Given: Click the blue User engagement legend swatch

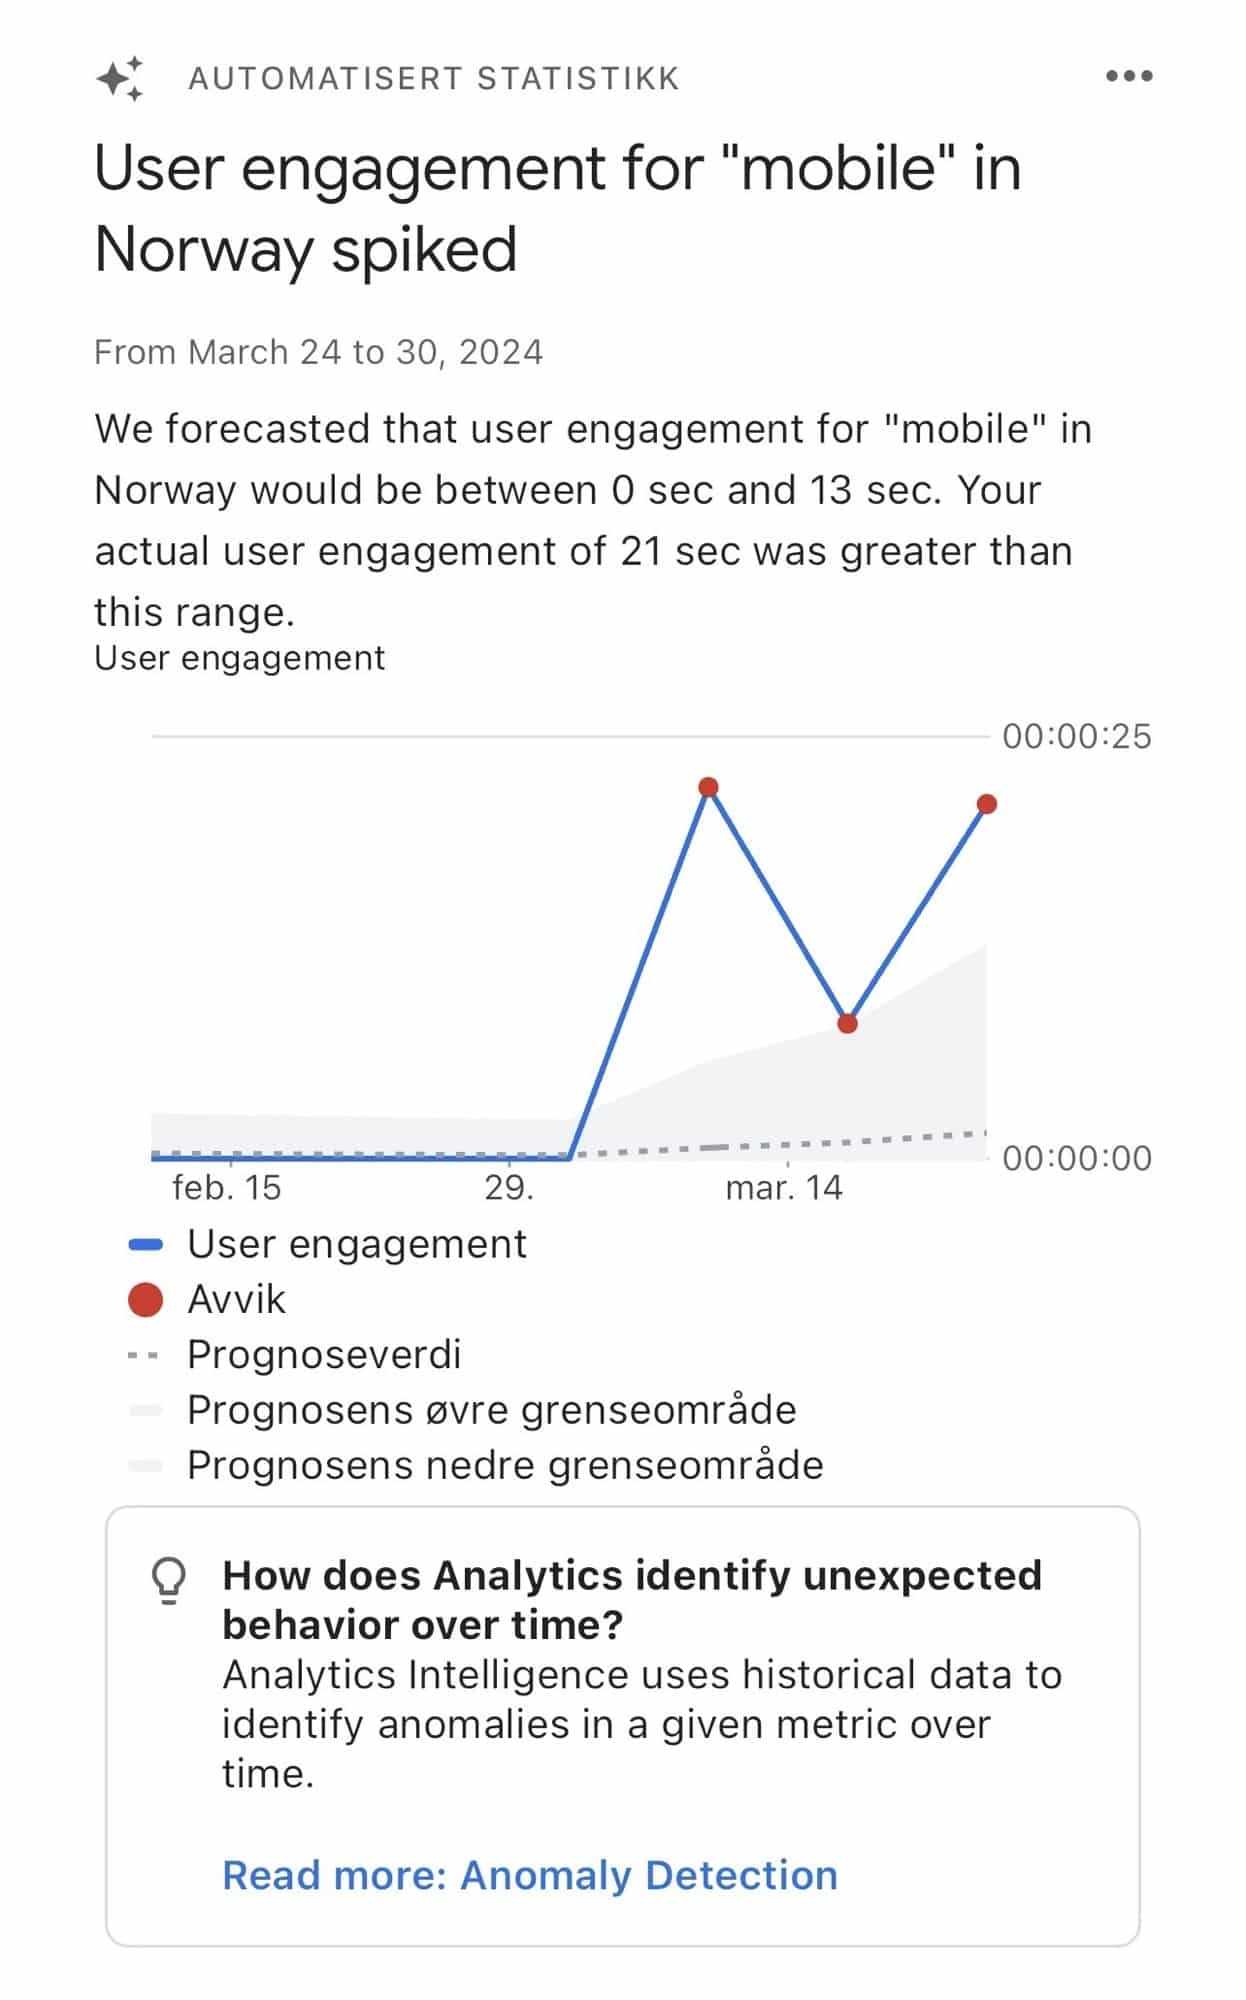Looking at the screenshot, I should pyautogui.click(x=146, y=1245).
